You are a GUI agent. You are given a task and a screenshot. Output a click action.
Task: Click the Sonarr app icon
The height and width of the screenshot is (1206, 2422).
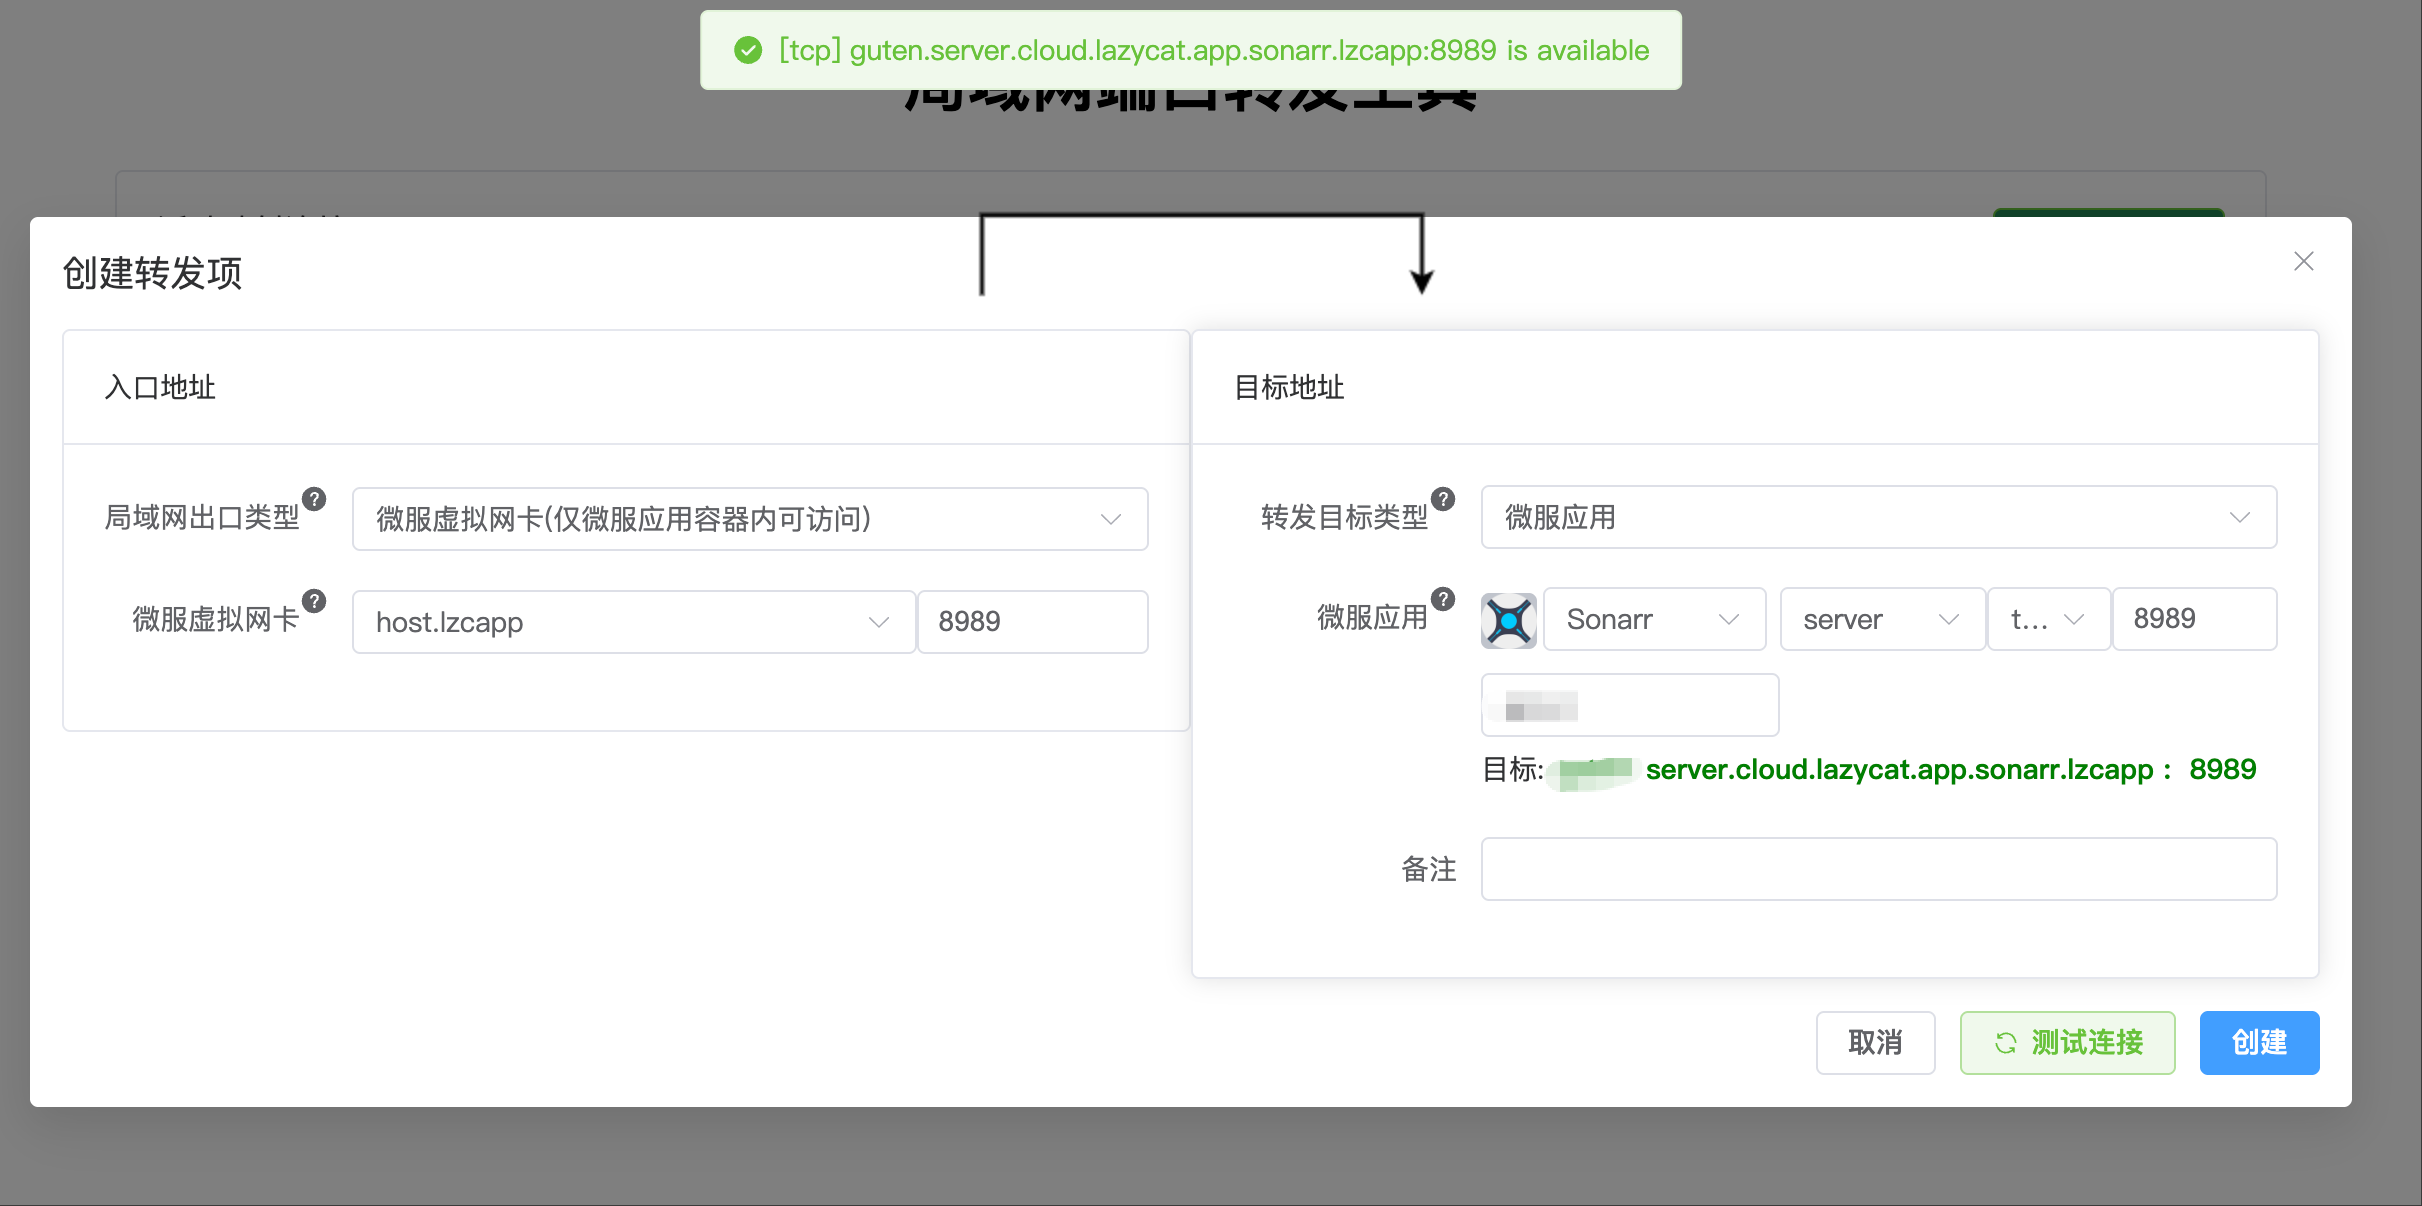click(x=1509, y=620)
